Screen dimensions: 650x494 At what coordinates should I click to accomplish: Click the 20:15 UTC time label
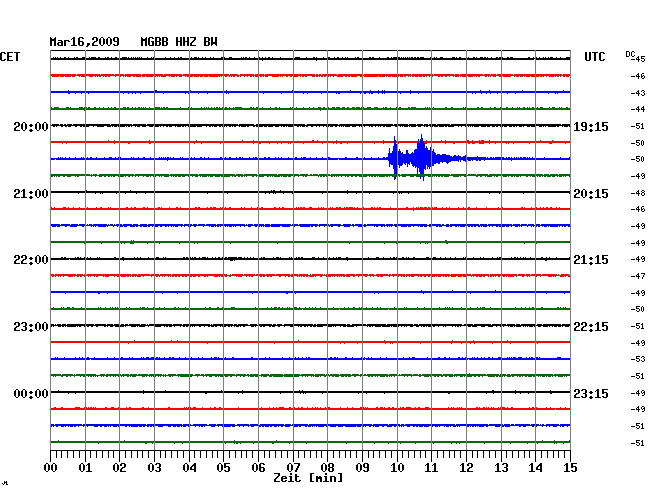[591, 194]
